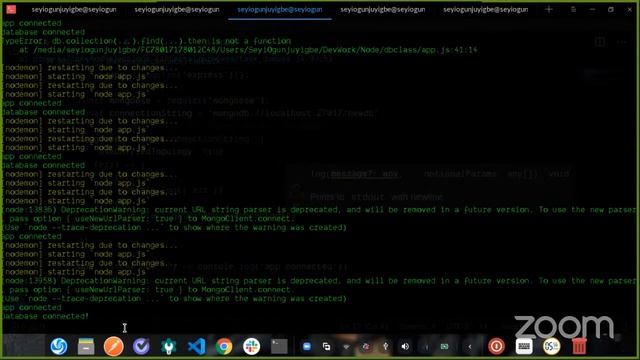
Task: Maximize the terminal window
Action: point(611,9)
